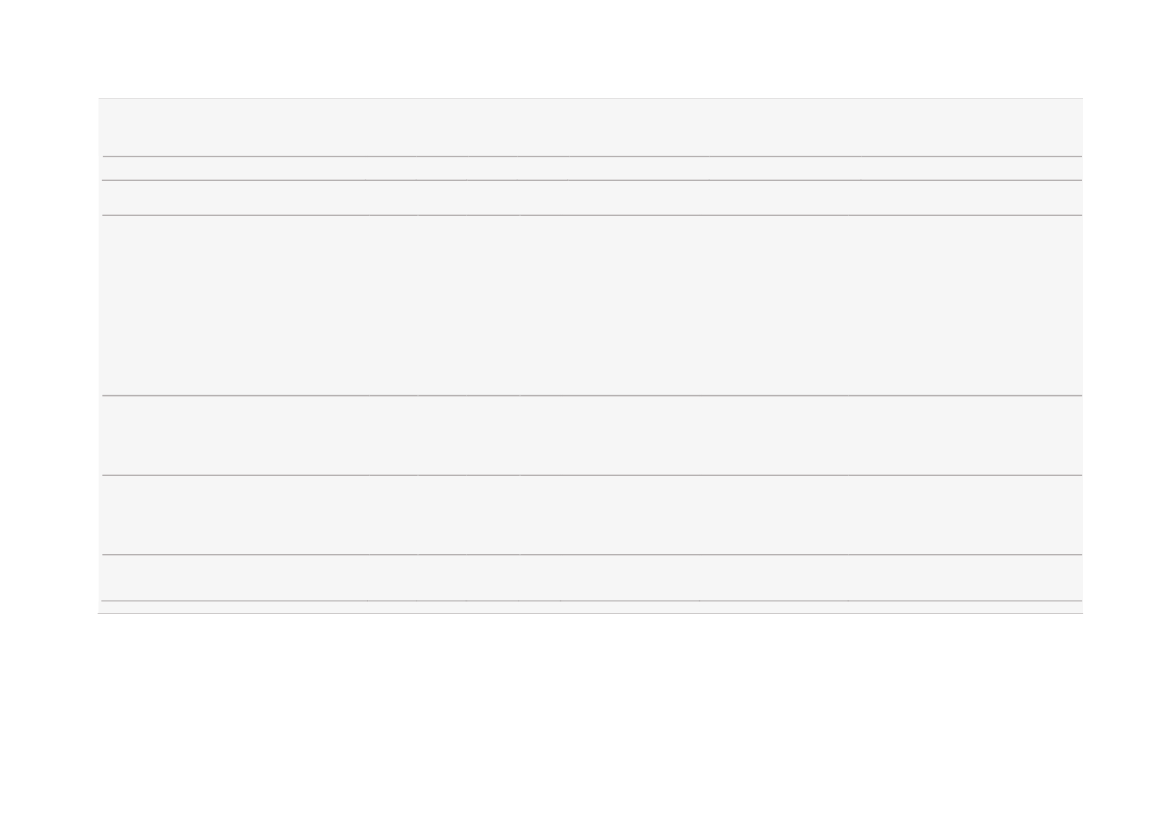Click the third empty row above the tallest row
Screen dimensions: 1170x827
tap(592, 128)
